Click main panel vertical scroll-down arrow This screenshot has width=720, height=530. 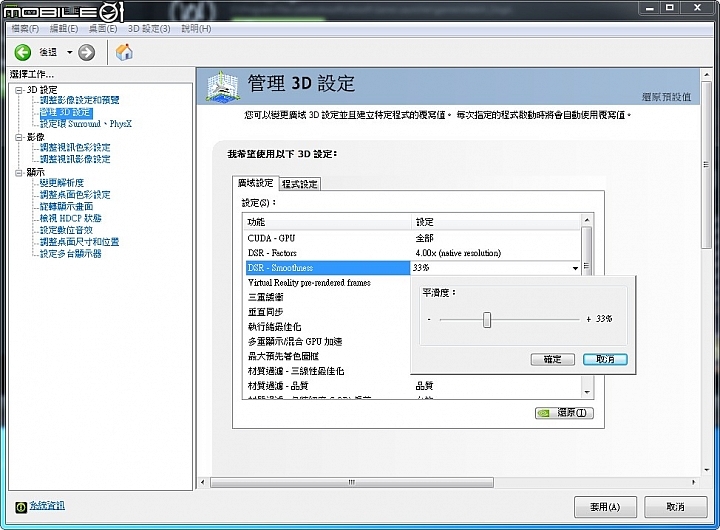coord(706,470)
